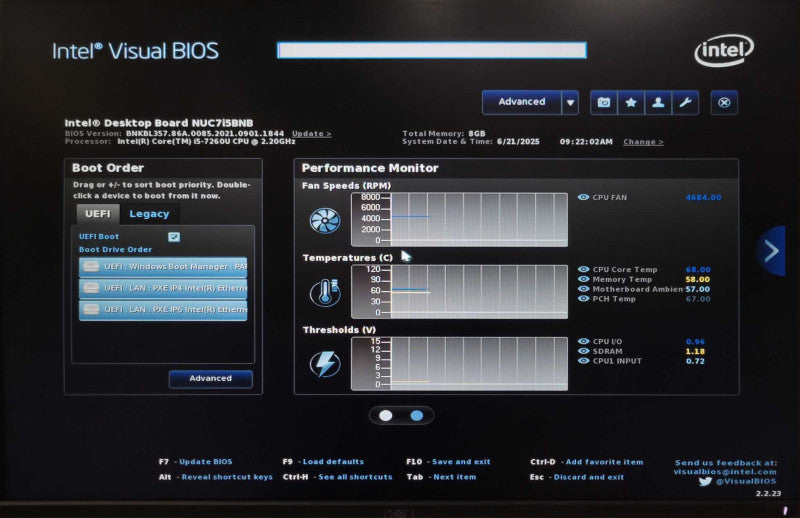Image resolution: width=800 pixels, height=518 pixels.
Task: Click SDRAM voltage value 1.18
Action: pyautogui.click(x=695, y=351)
